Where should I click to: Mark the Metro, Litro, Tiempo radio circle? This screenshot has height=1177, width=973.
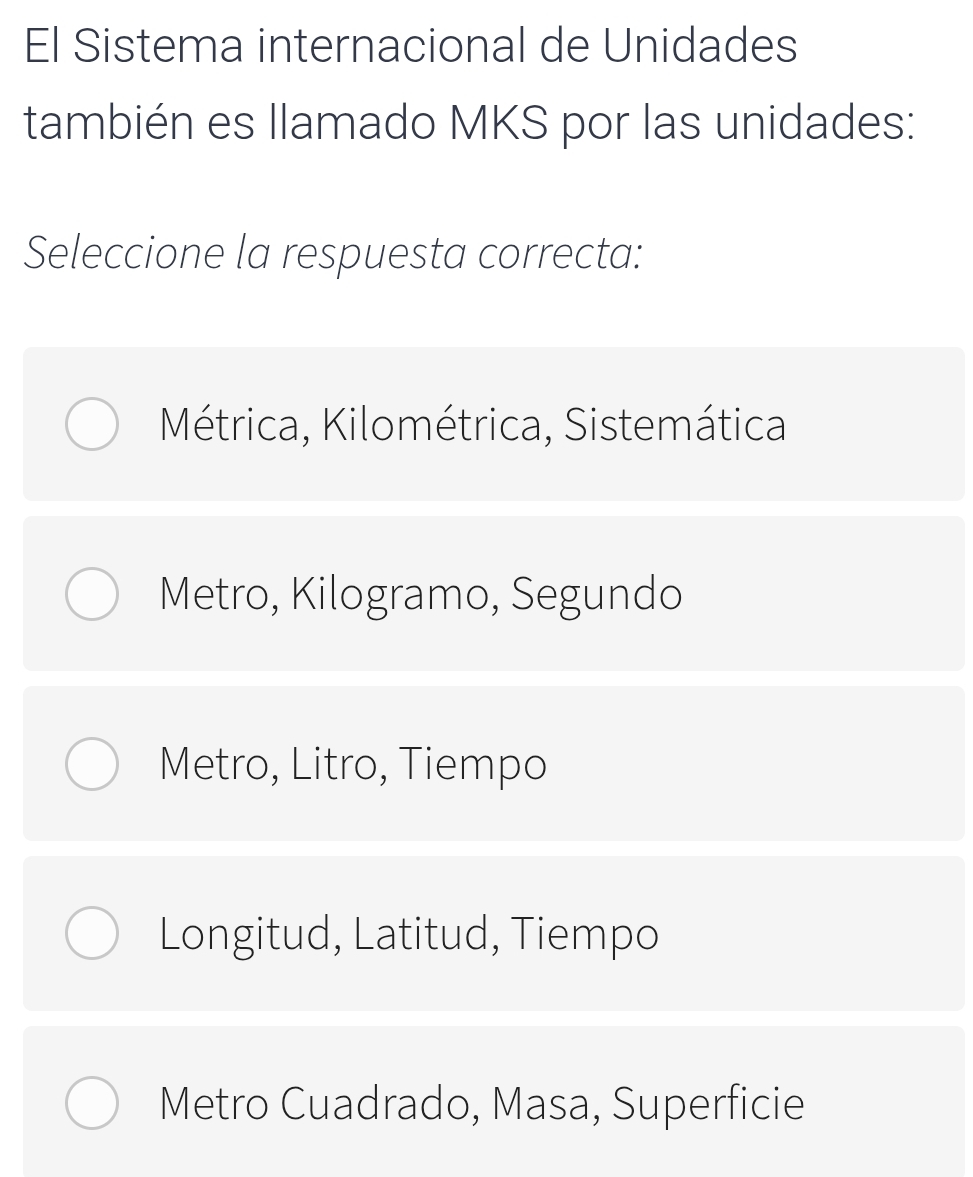[x=92, y=765]
